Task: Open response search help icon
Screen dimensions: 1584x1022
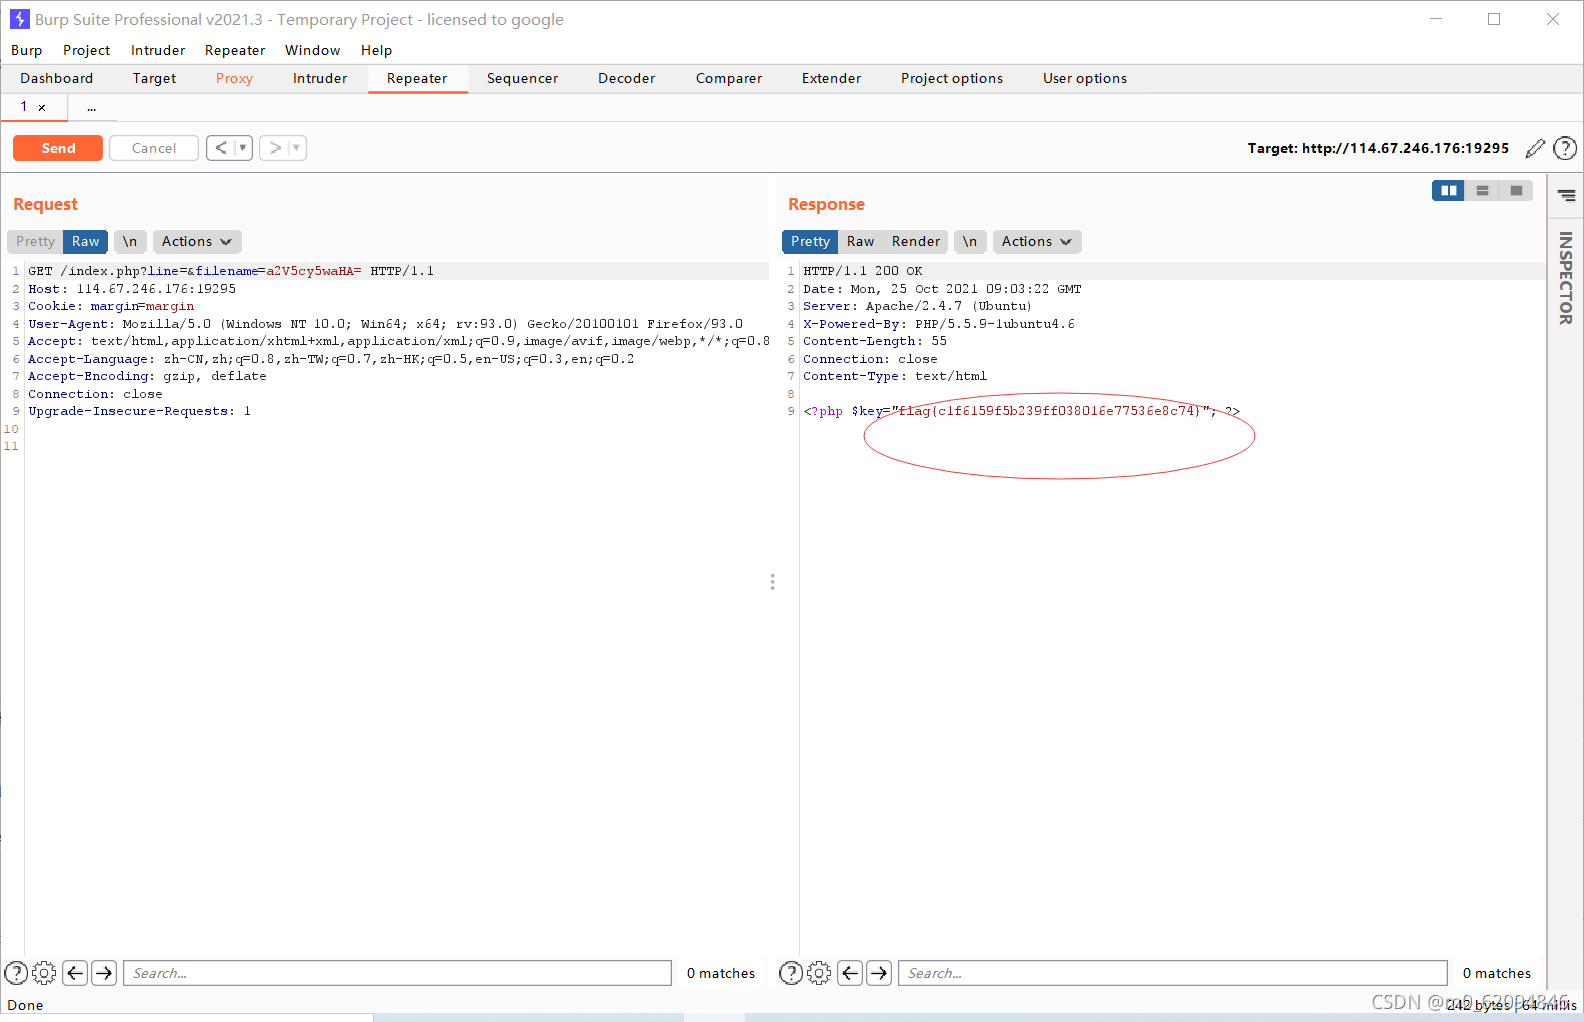Action: tap(791, 972)
